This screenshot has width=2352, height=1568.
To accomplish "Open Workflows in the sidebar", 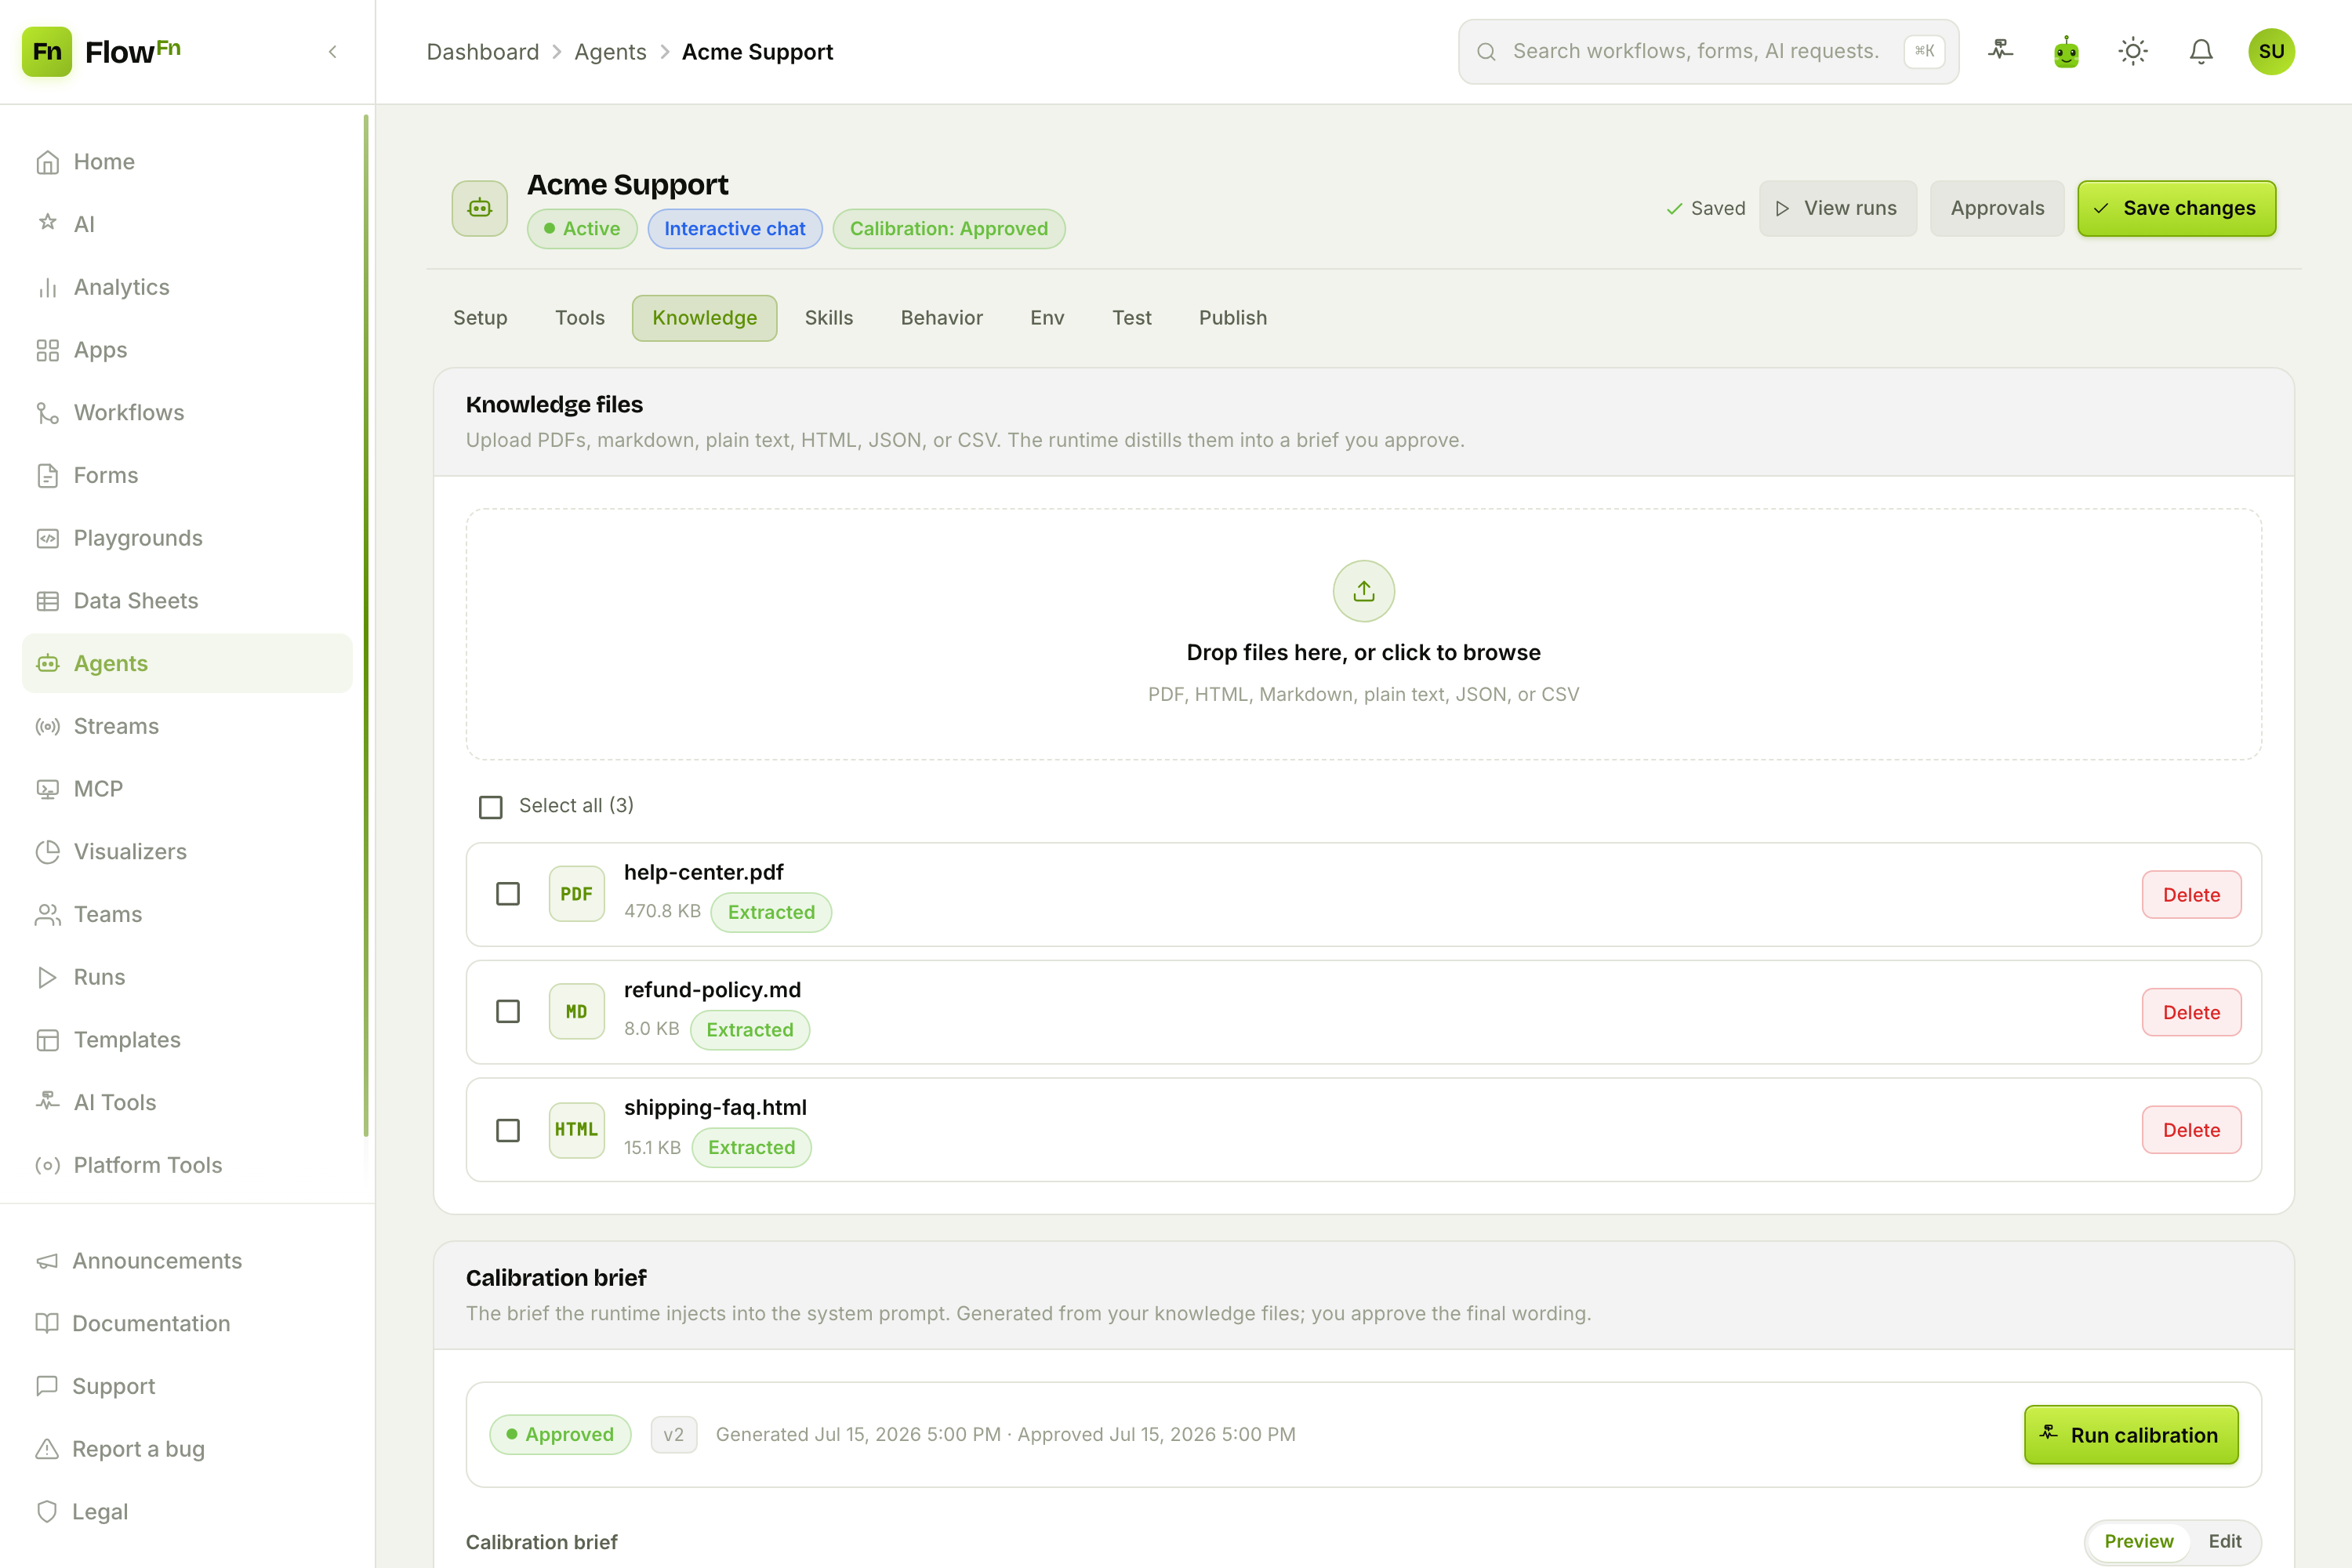I will (187, 412).
